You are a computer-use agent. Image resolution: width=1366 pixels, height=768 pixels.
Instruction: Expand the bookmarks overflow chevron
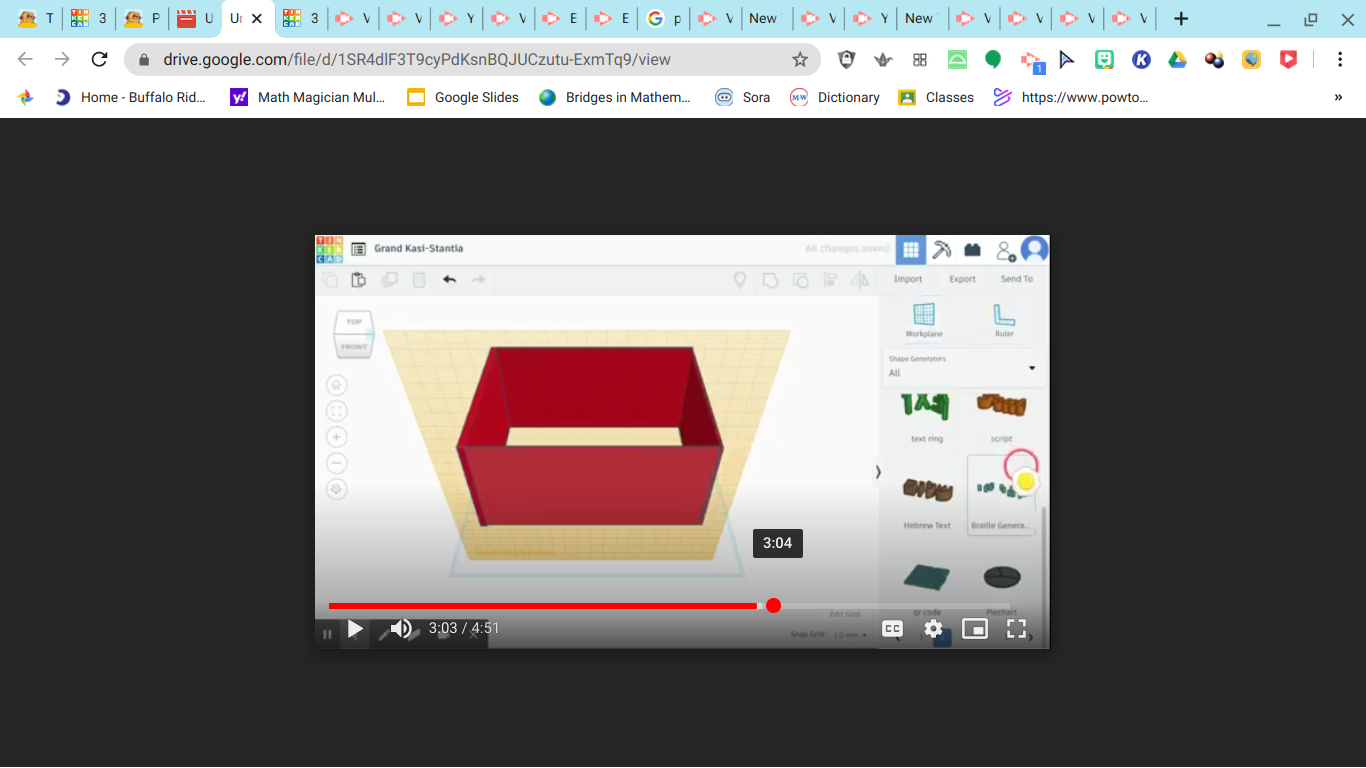1338,97
